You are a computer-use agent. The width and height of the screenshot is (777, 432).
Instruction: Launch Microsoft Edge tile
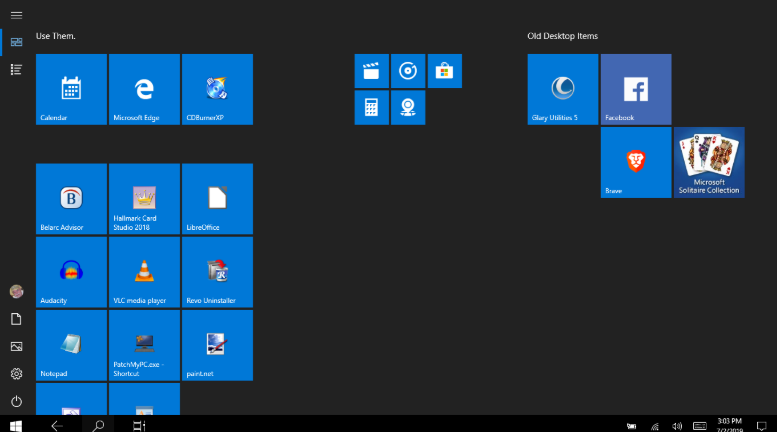pyautogui.click(x=144, y=89)
